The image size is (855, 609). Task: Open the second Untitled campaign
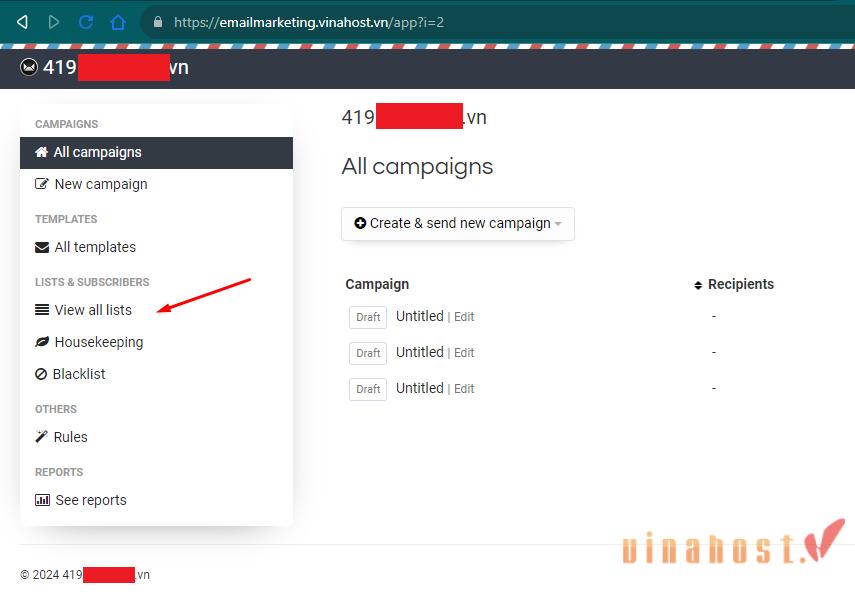(419, 352)
